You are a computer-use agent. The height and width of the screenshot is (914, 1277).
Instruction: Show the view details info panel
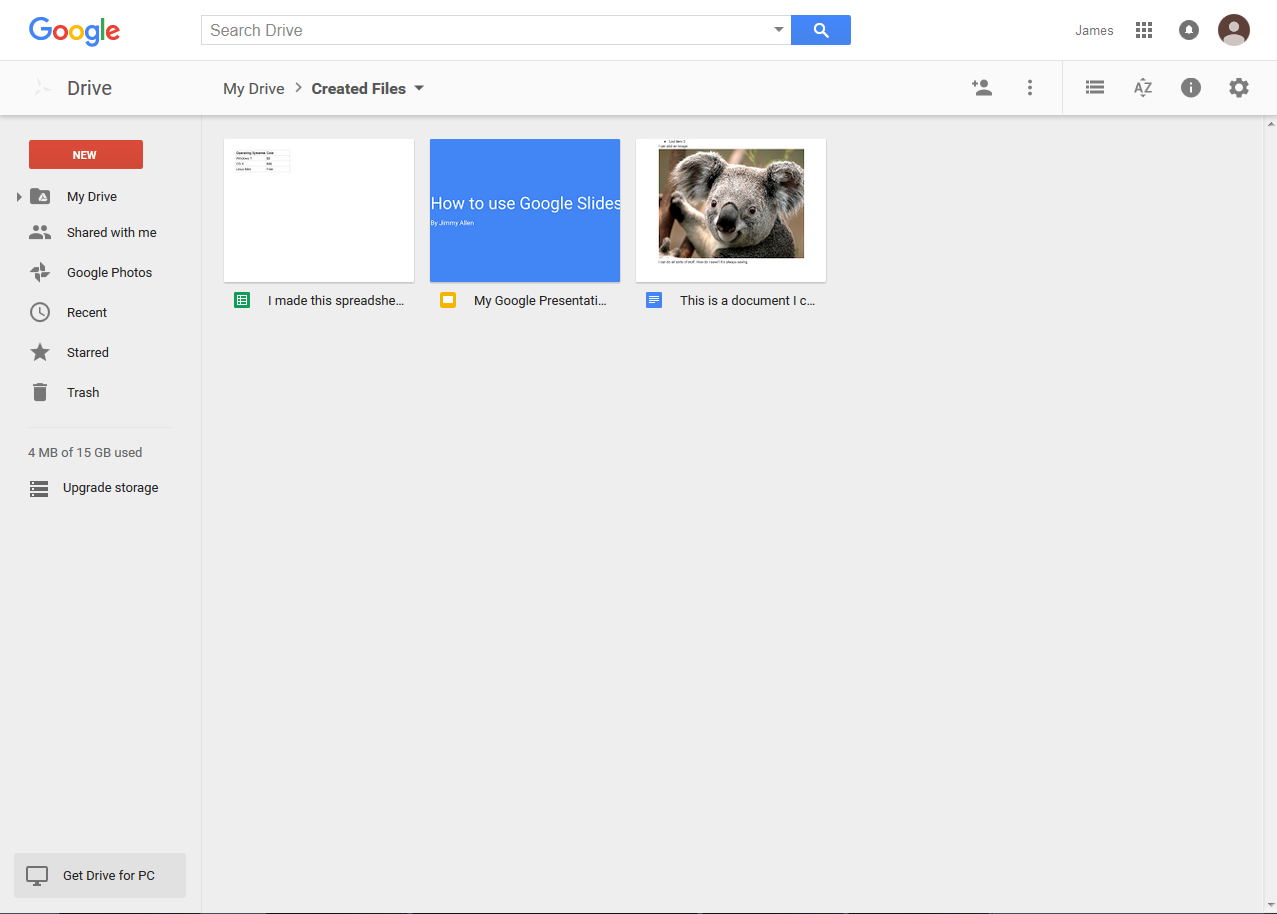1190,88
